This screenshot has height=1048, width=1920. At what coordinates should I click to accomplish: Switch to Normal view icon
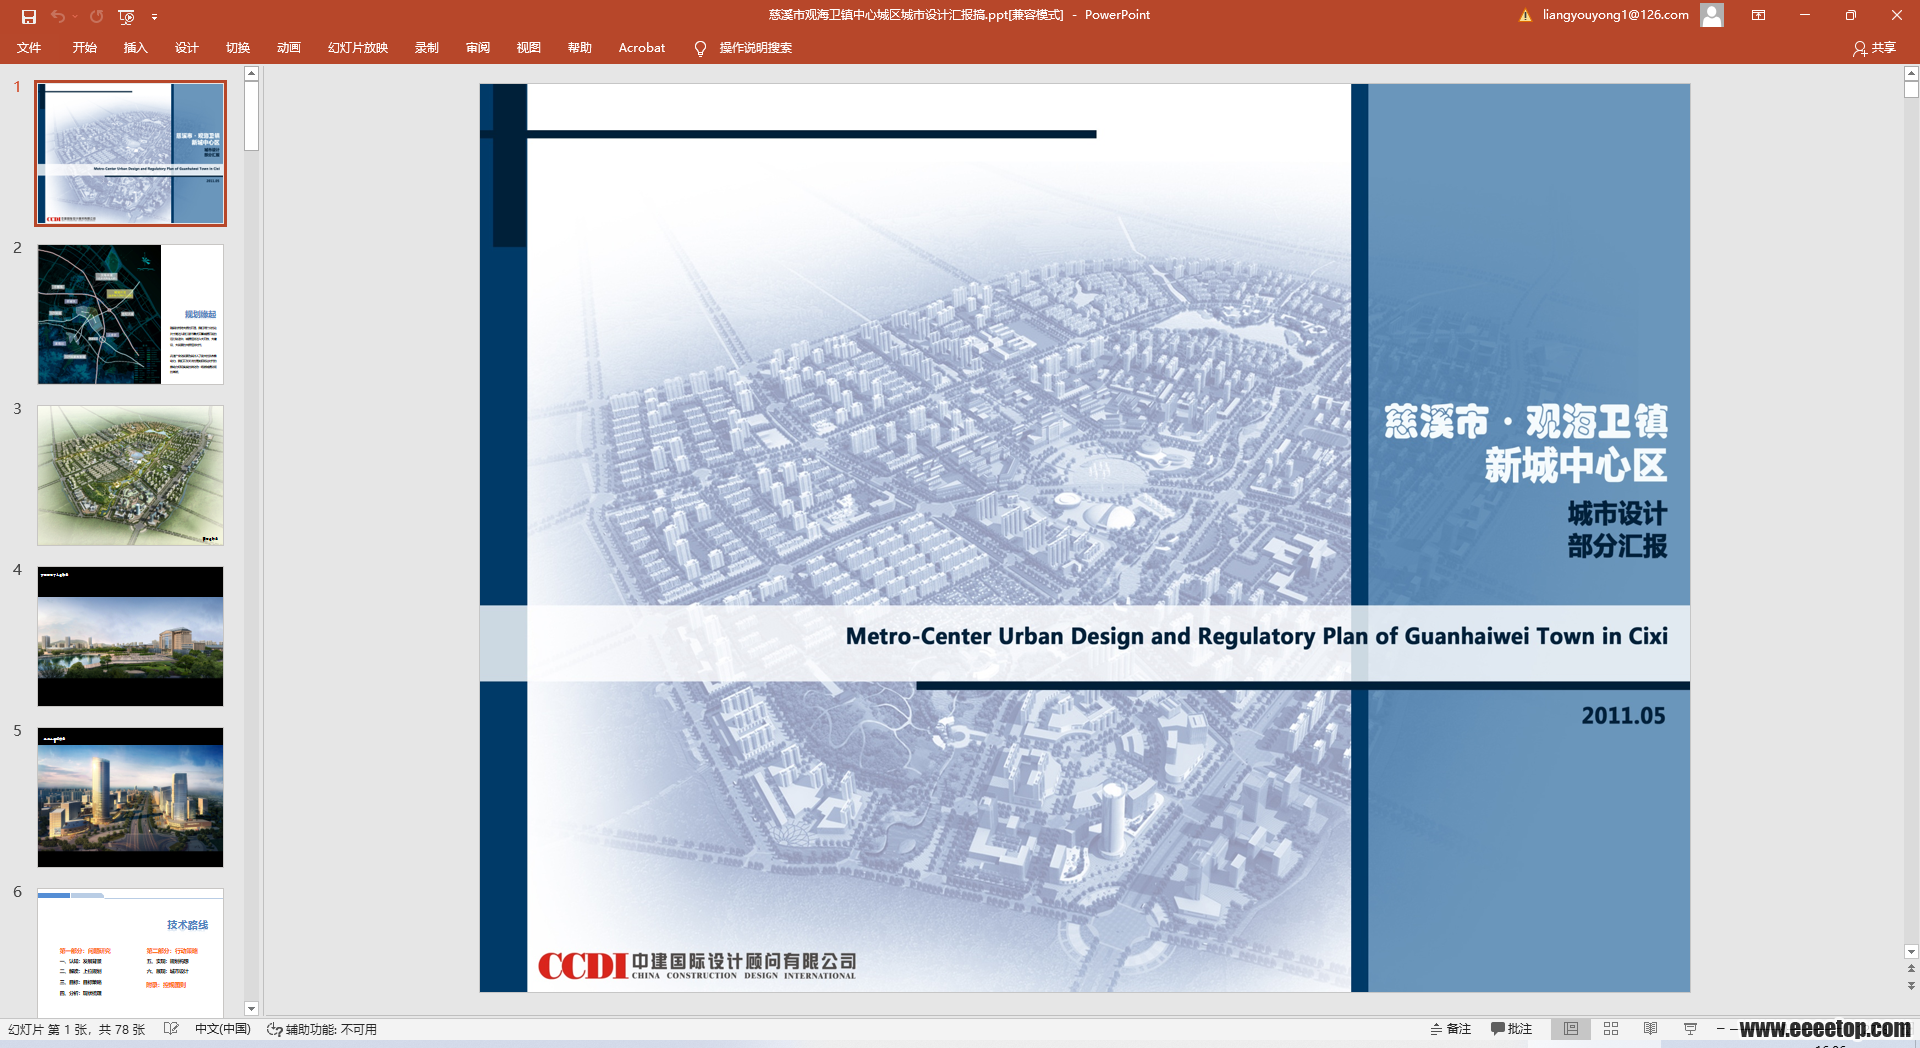(x=1571, y=1029)
